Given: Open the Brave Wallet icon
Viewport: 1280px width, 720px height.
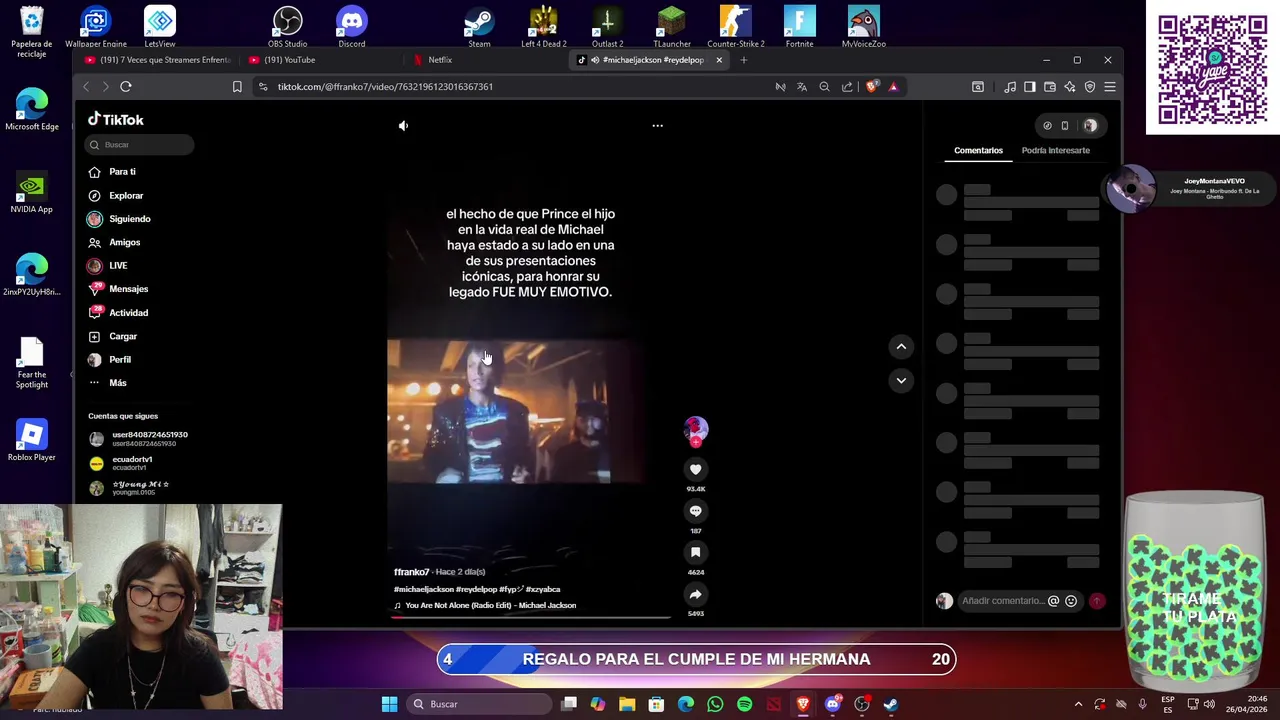Looking at the screenshot, I should coord(1050,87).
